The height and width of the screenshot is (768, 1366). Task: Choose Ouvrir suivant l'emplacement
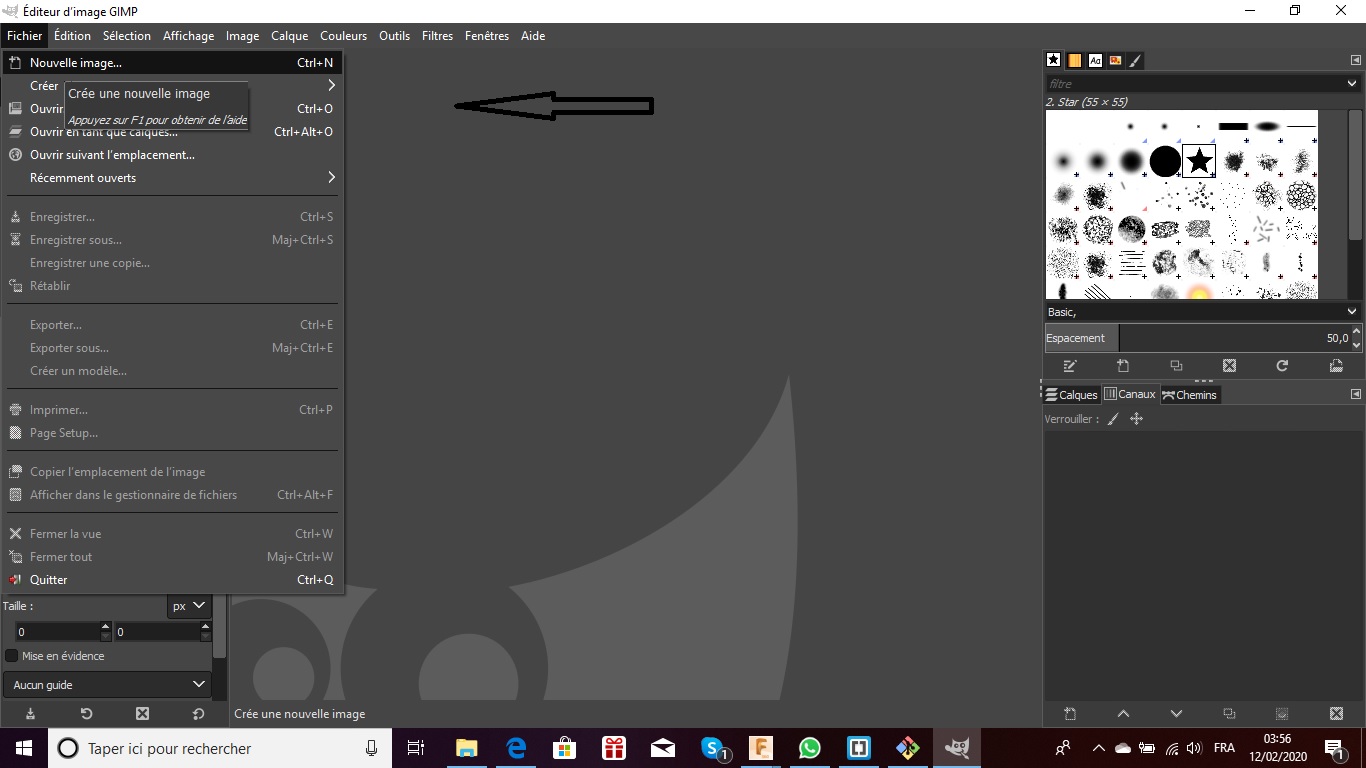point(173,155)
